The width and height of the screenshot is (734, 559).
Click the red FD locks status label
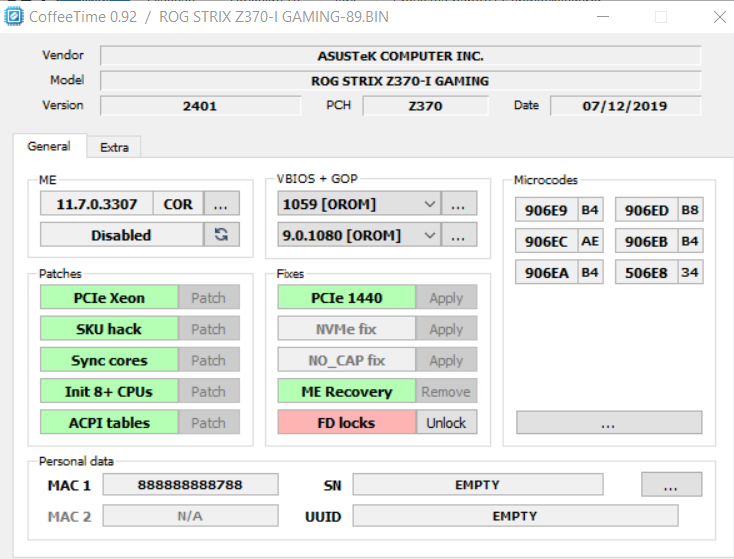pos(346,422)
